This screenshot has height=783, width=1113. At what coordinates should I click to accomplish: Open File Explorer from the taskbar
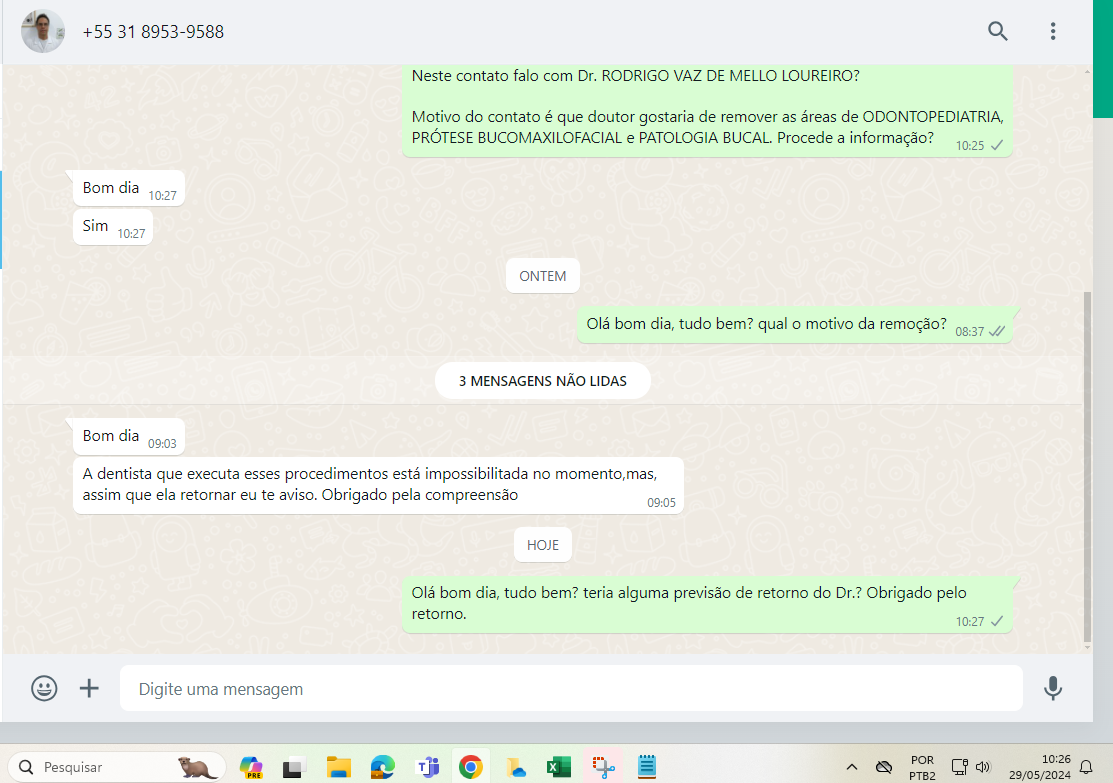[x=339, y=767]
